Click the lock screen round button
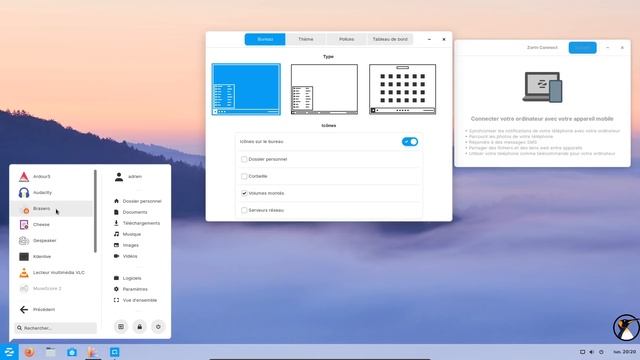The image size is (640, 360). (140, 327)
